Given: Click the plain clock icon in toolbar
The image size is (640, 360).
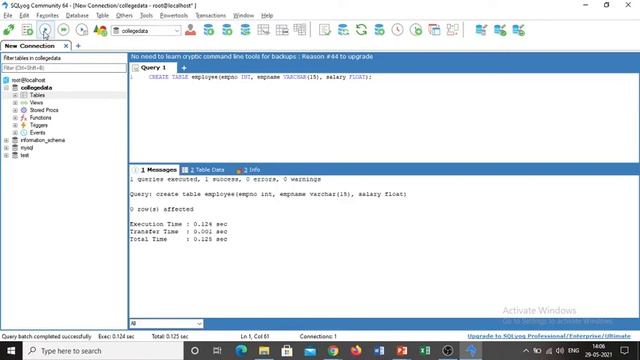Looking at the screenshot, I should click(397, 30).
